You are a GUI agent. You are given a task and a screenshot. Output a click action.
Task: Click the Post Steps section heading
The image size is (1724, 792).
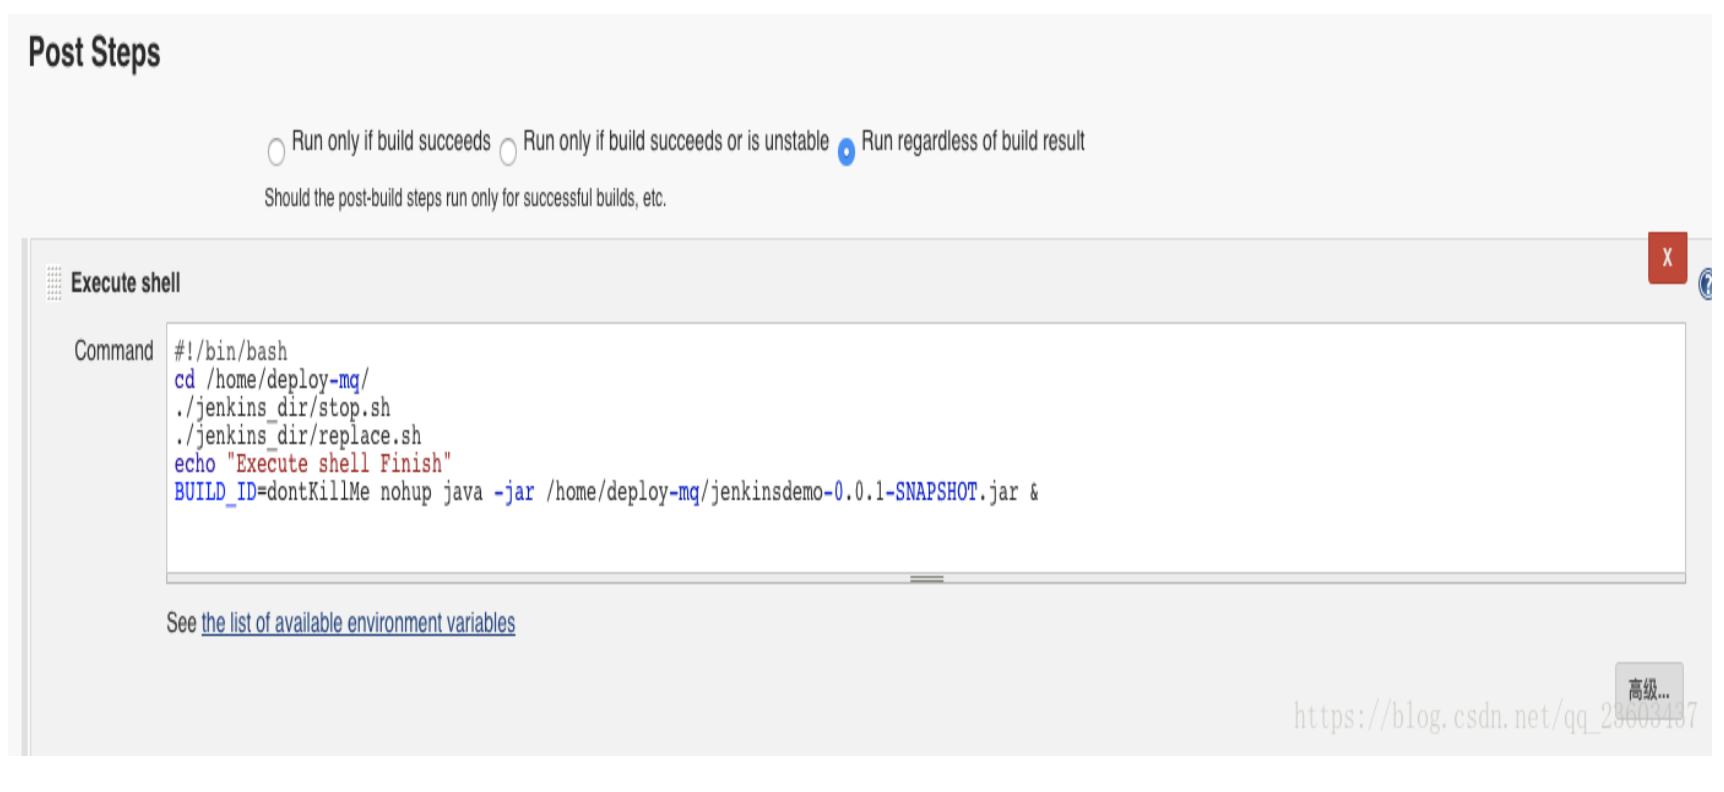(94, 53)
